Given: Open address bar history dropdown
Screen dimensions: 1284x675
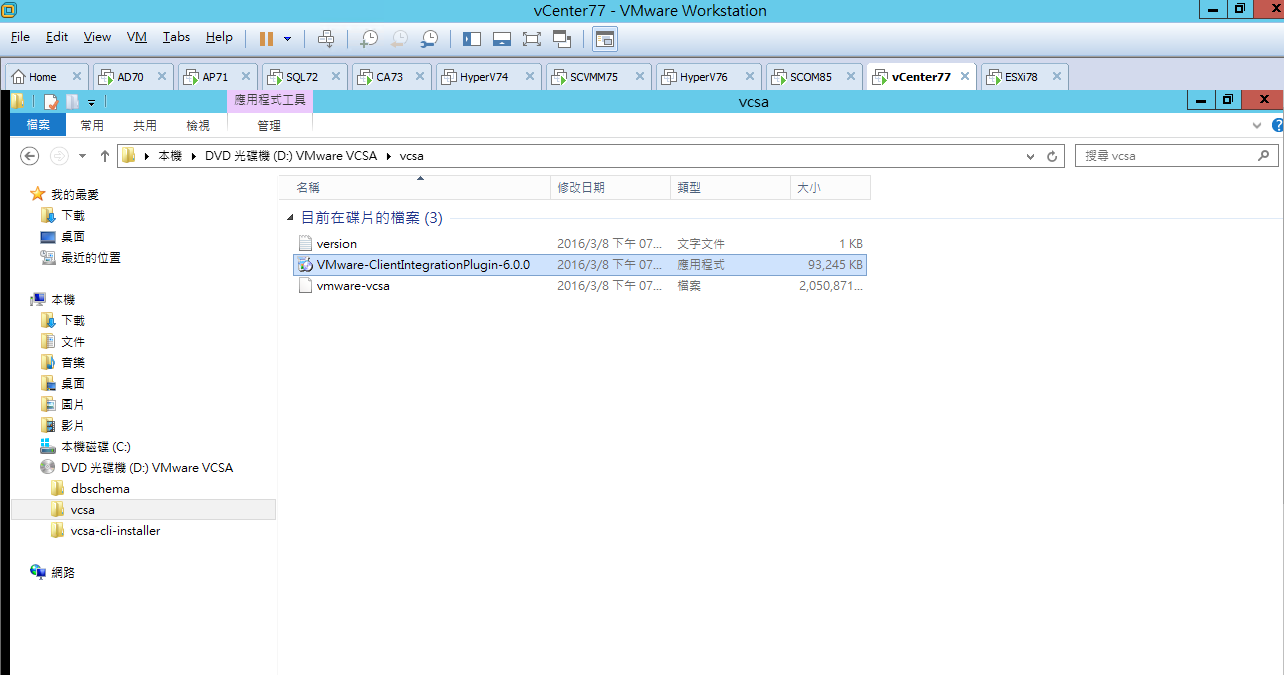Looking at the screenshot, I should pos(1030,157).
